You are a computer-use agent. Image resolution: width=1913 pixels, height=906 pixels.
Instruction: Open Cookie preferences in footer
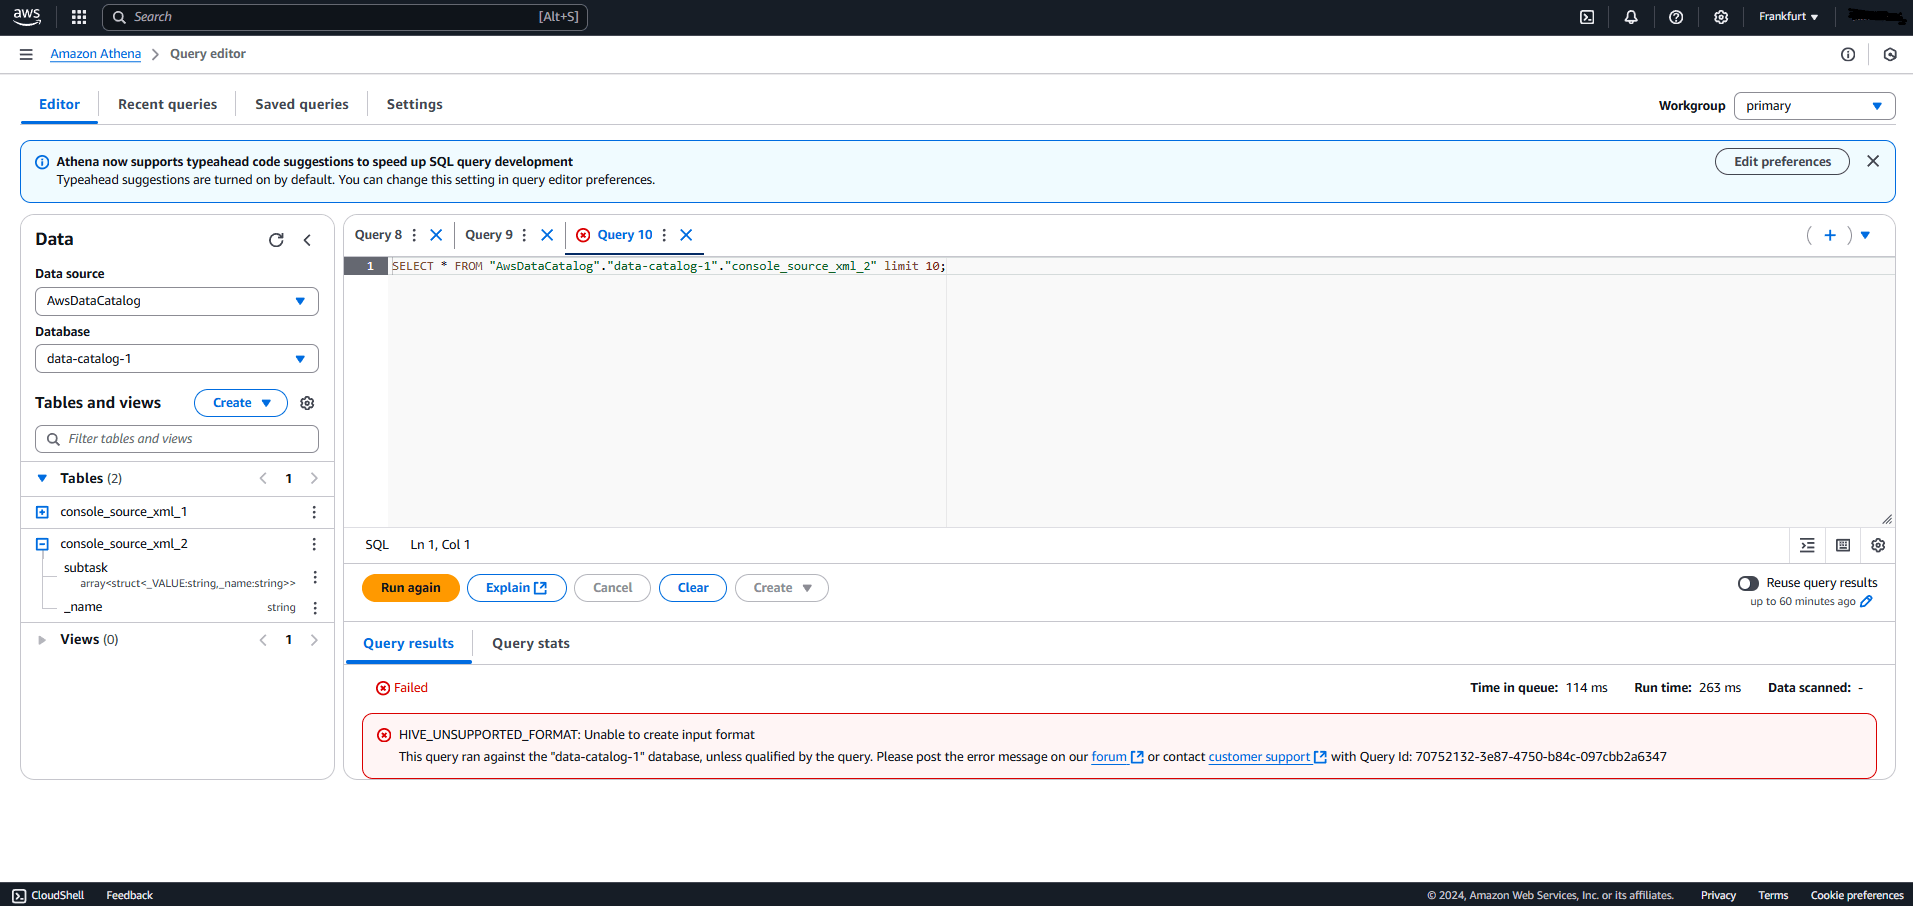tap(1857, 895)
